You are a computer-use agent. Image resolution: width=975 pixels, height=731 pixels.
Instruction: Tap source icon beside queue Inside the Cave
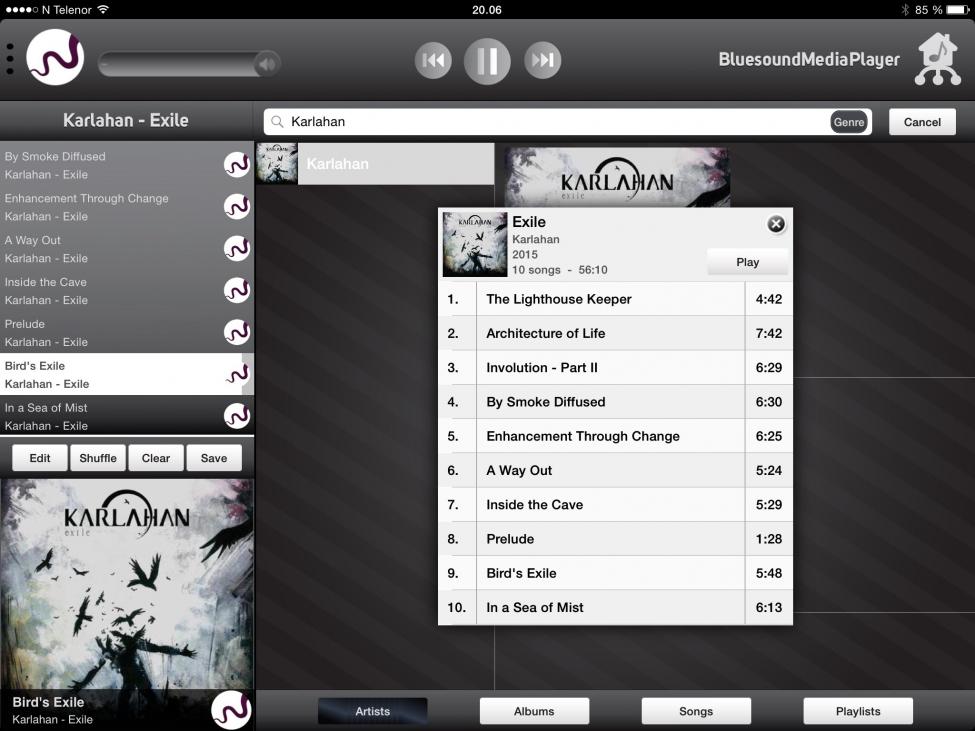tap(237, 290)
